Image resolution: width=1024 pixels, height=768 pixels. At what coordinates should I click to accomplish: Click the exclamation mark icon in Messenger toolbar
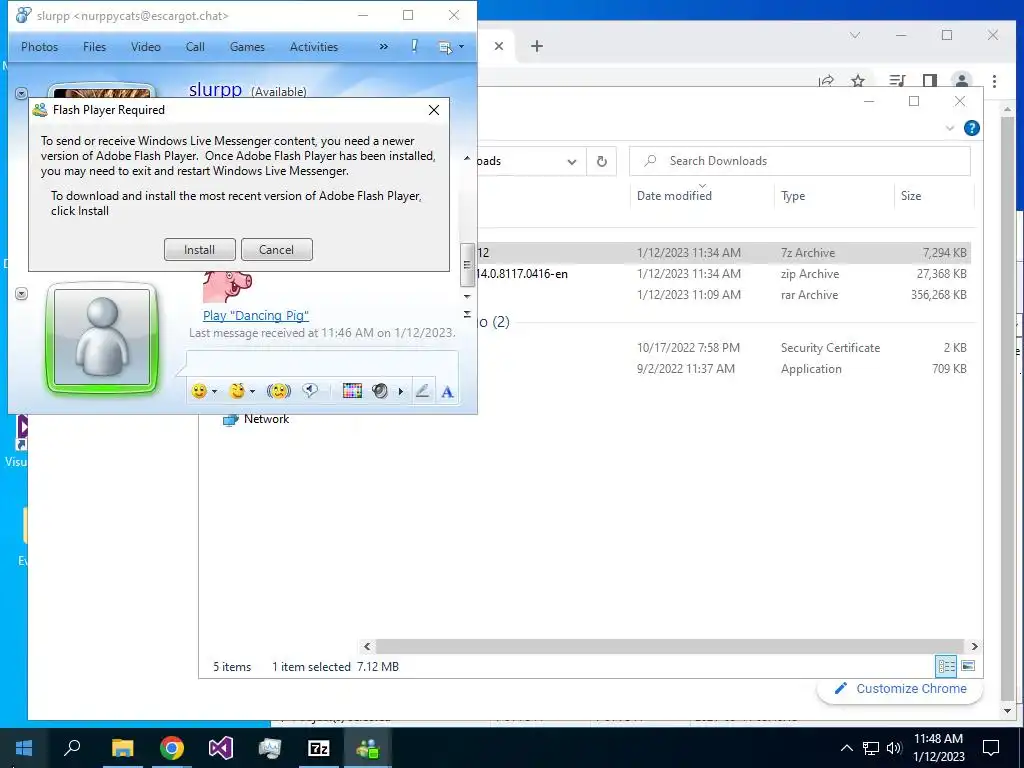click(x=414, y=46)
